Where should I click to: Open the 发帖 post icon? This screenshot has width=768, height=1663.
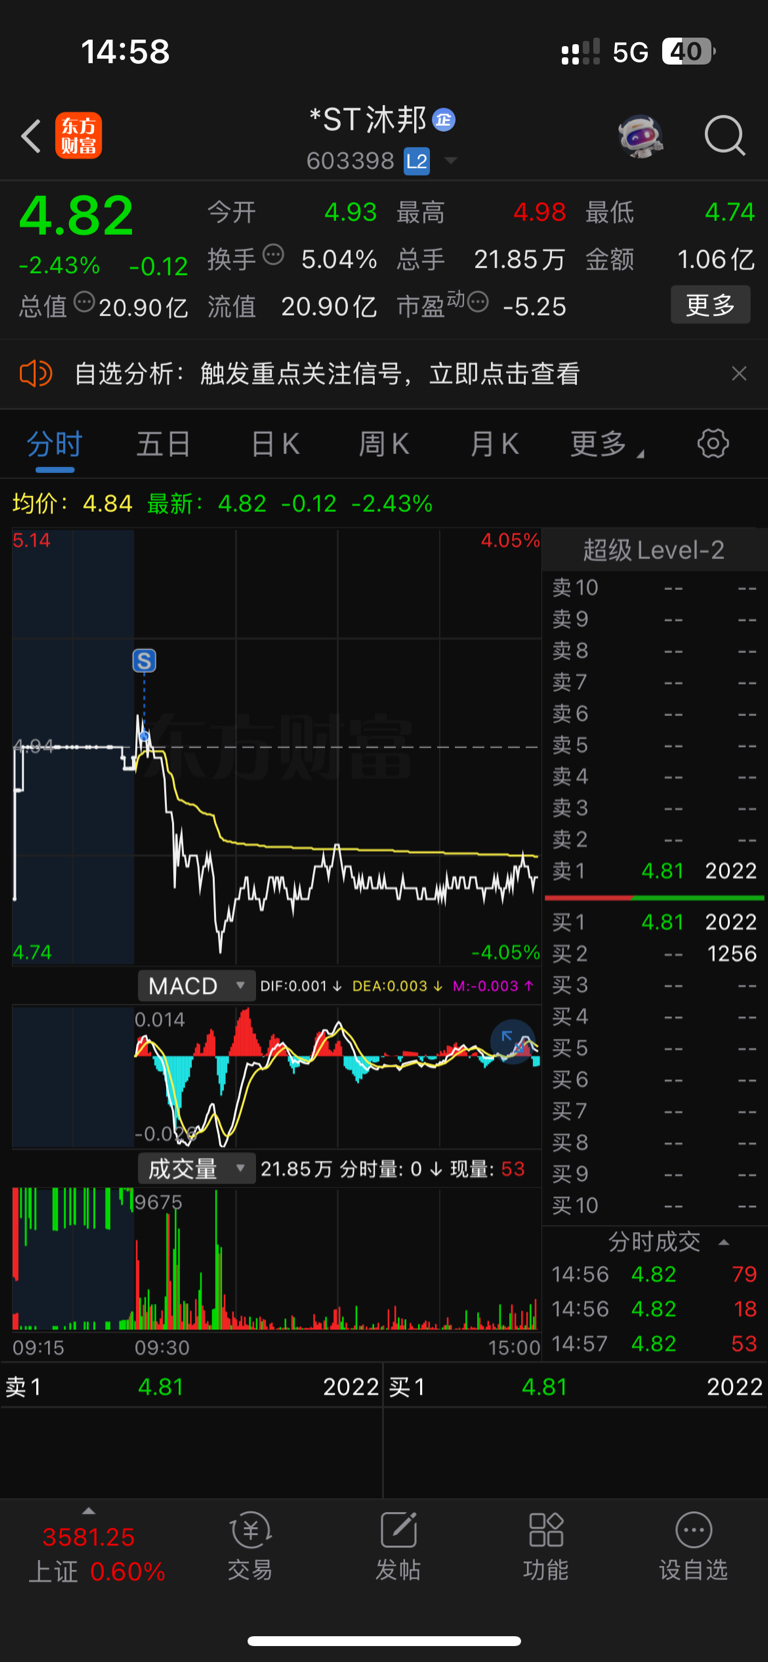[x=398, y=1547]
